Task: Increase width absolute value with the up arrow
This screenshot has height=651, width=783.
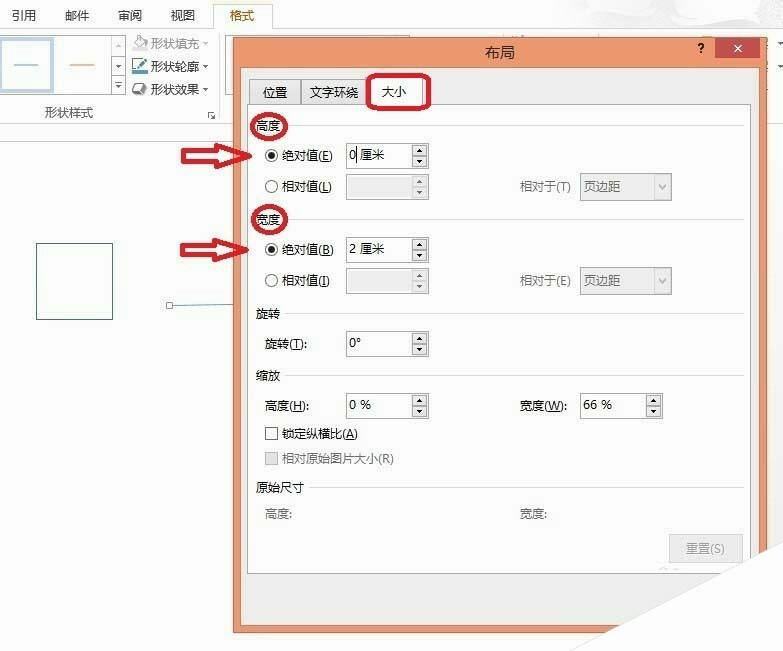Action: [419, 244]
